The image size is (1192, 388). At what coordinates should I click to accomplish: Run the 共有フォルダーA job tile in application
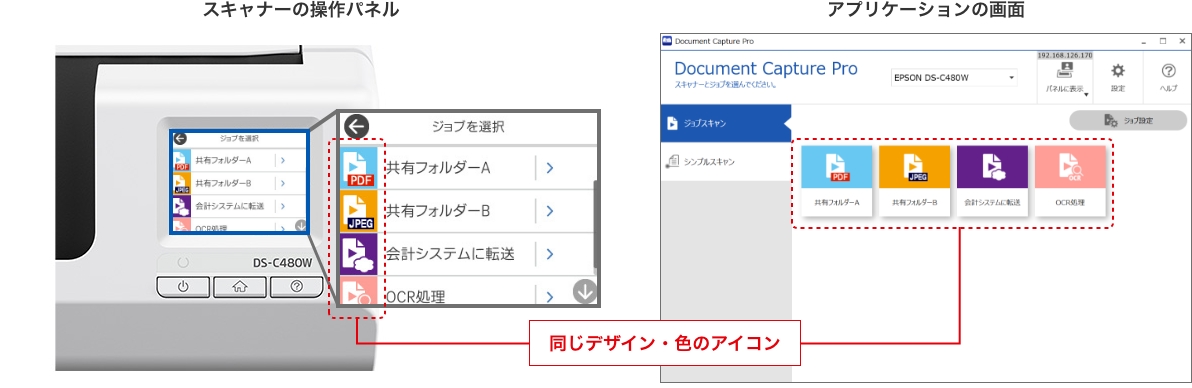pos(837,180)
